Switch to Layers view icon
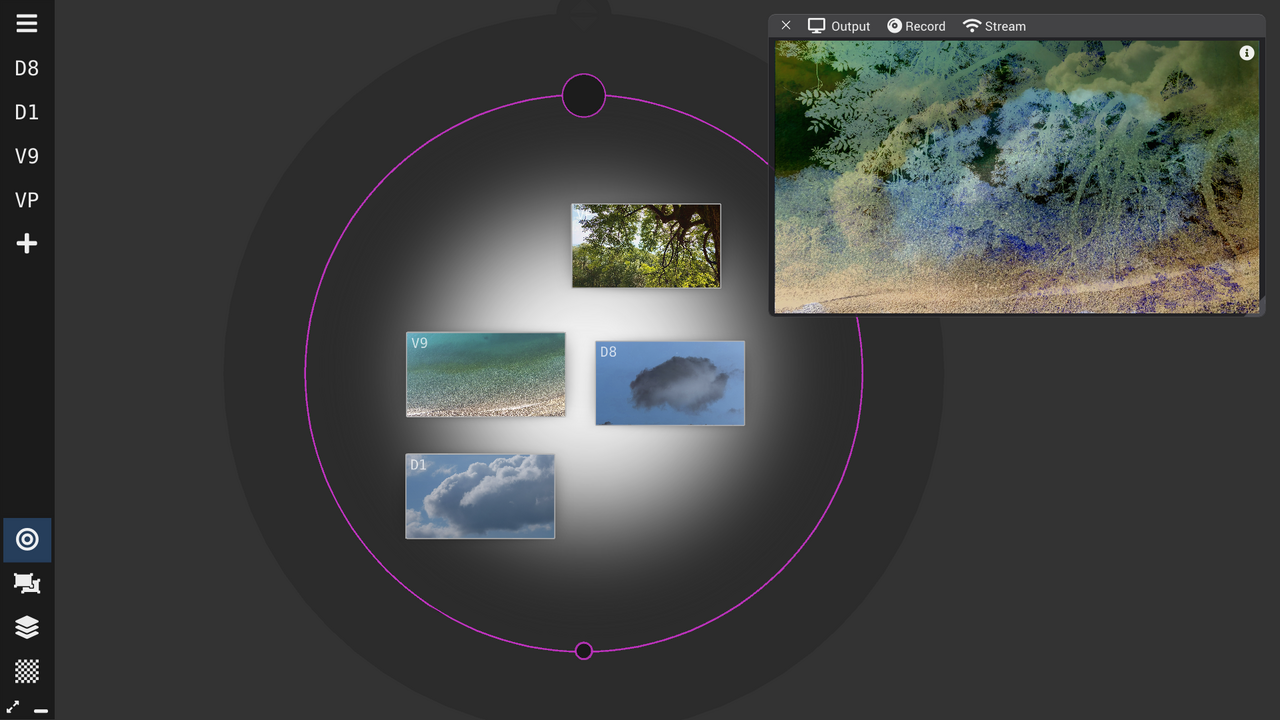Image resolution: width=1280 pixels, height=720 pixels. point(27,627)
